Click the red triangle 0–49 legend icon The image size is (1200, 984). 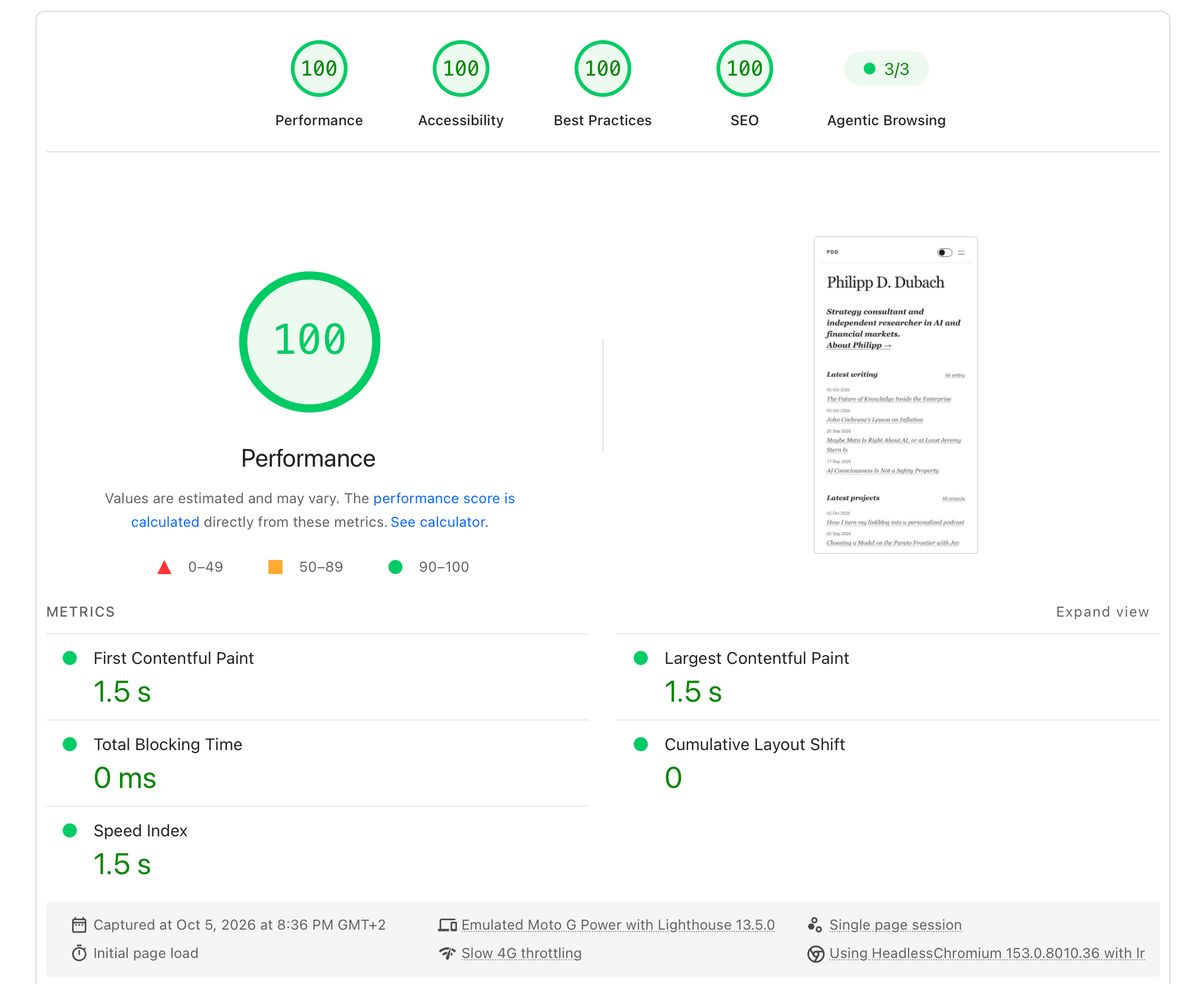click(164, 567)
